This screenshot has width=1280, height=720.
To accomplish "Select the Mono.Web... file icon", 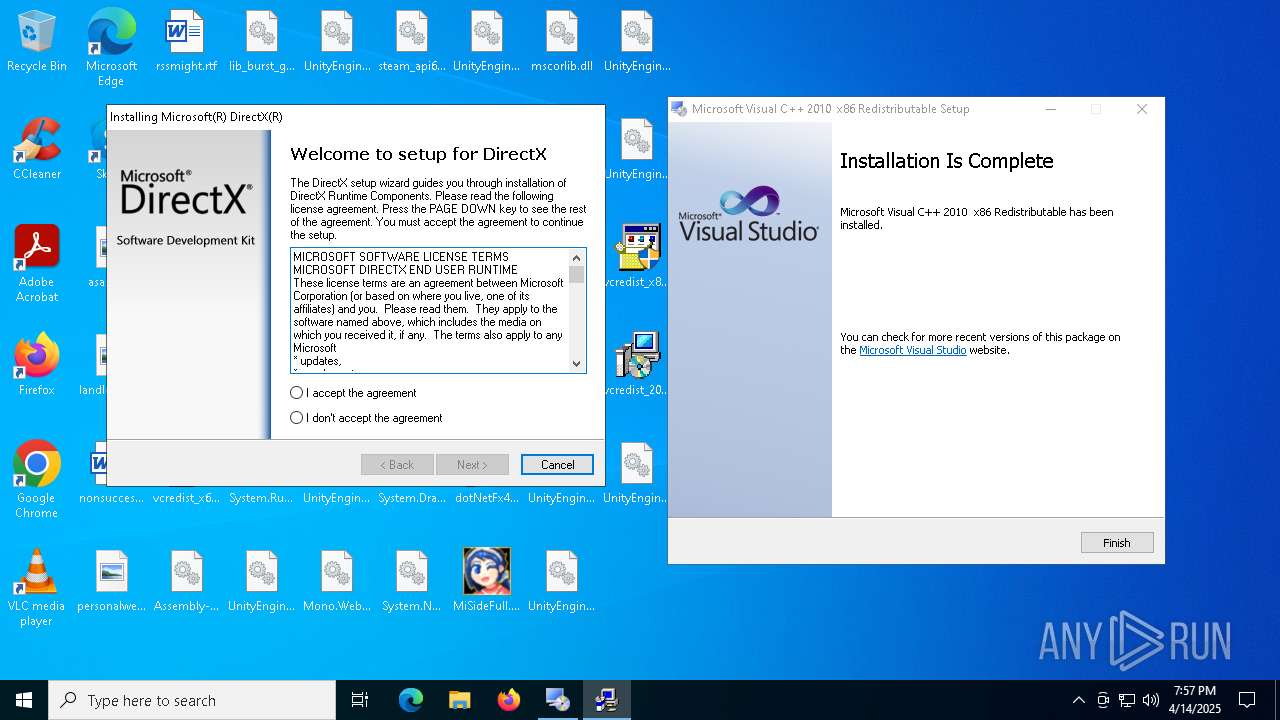I will [x=336, y=581].
